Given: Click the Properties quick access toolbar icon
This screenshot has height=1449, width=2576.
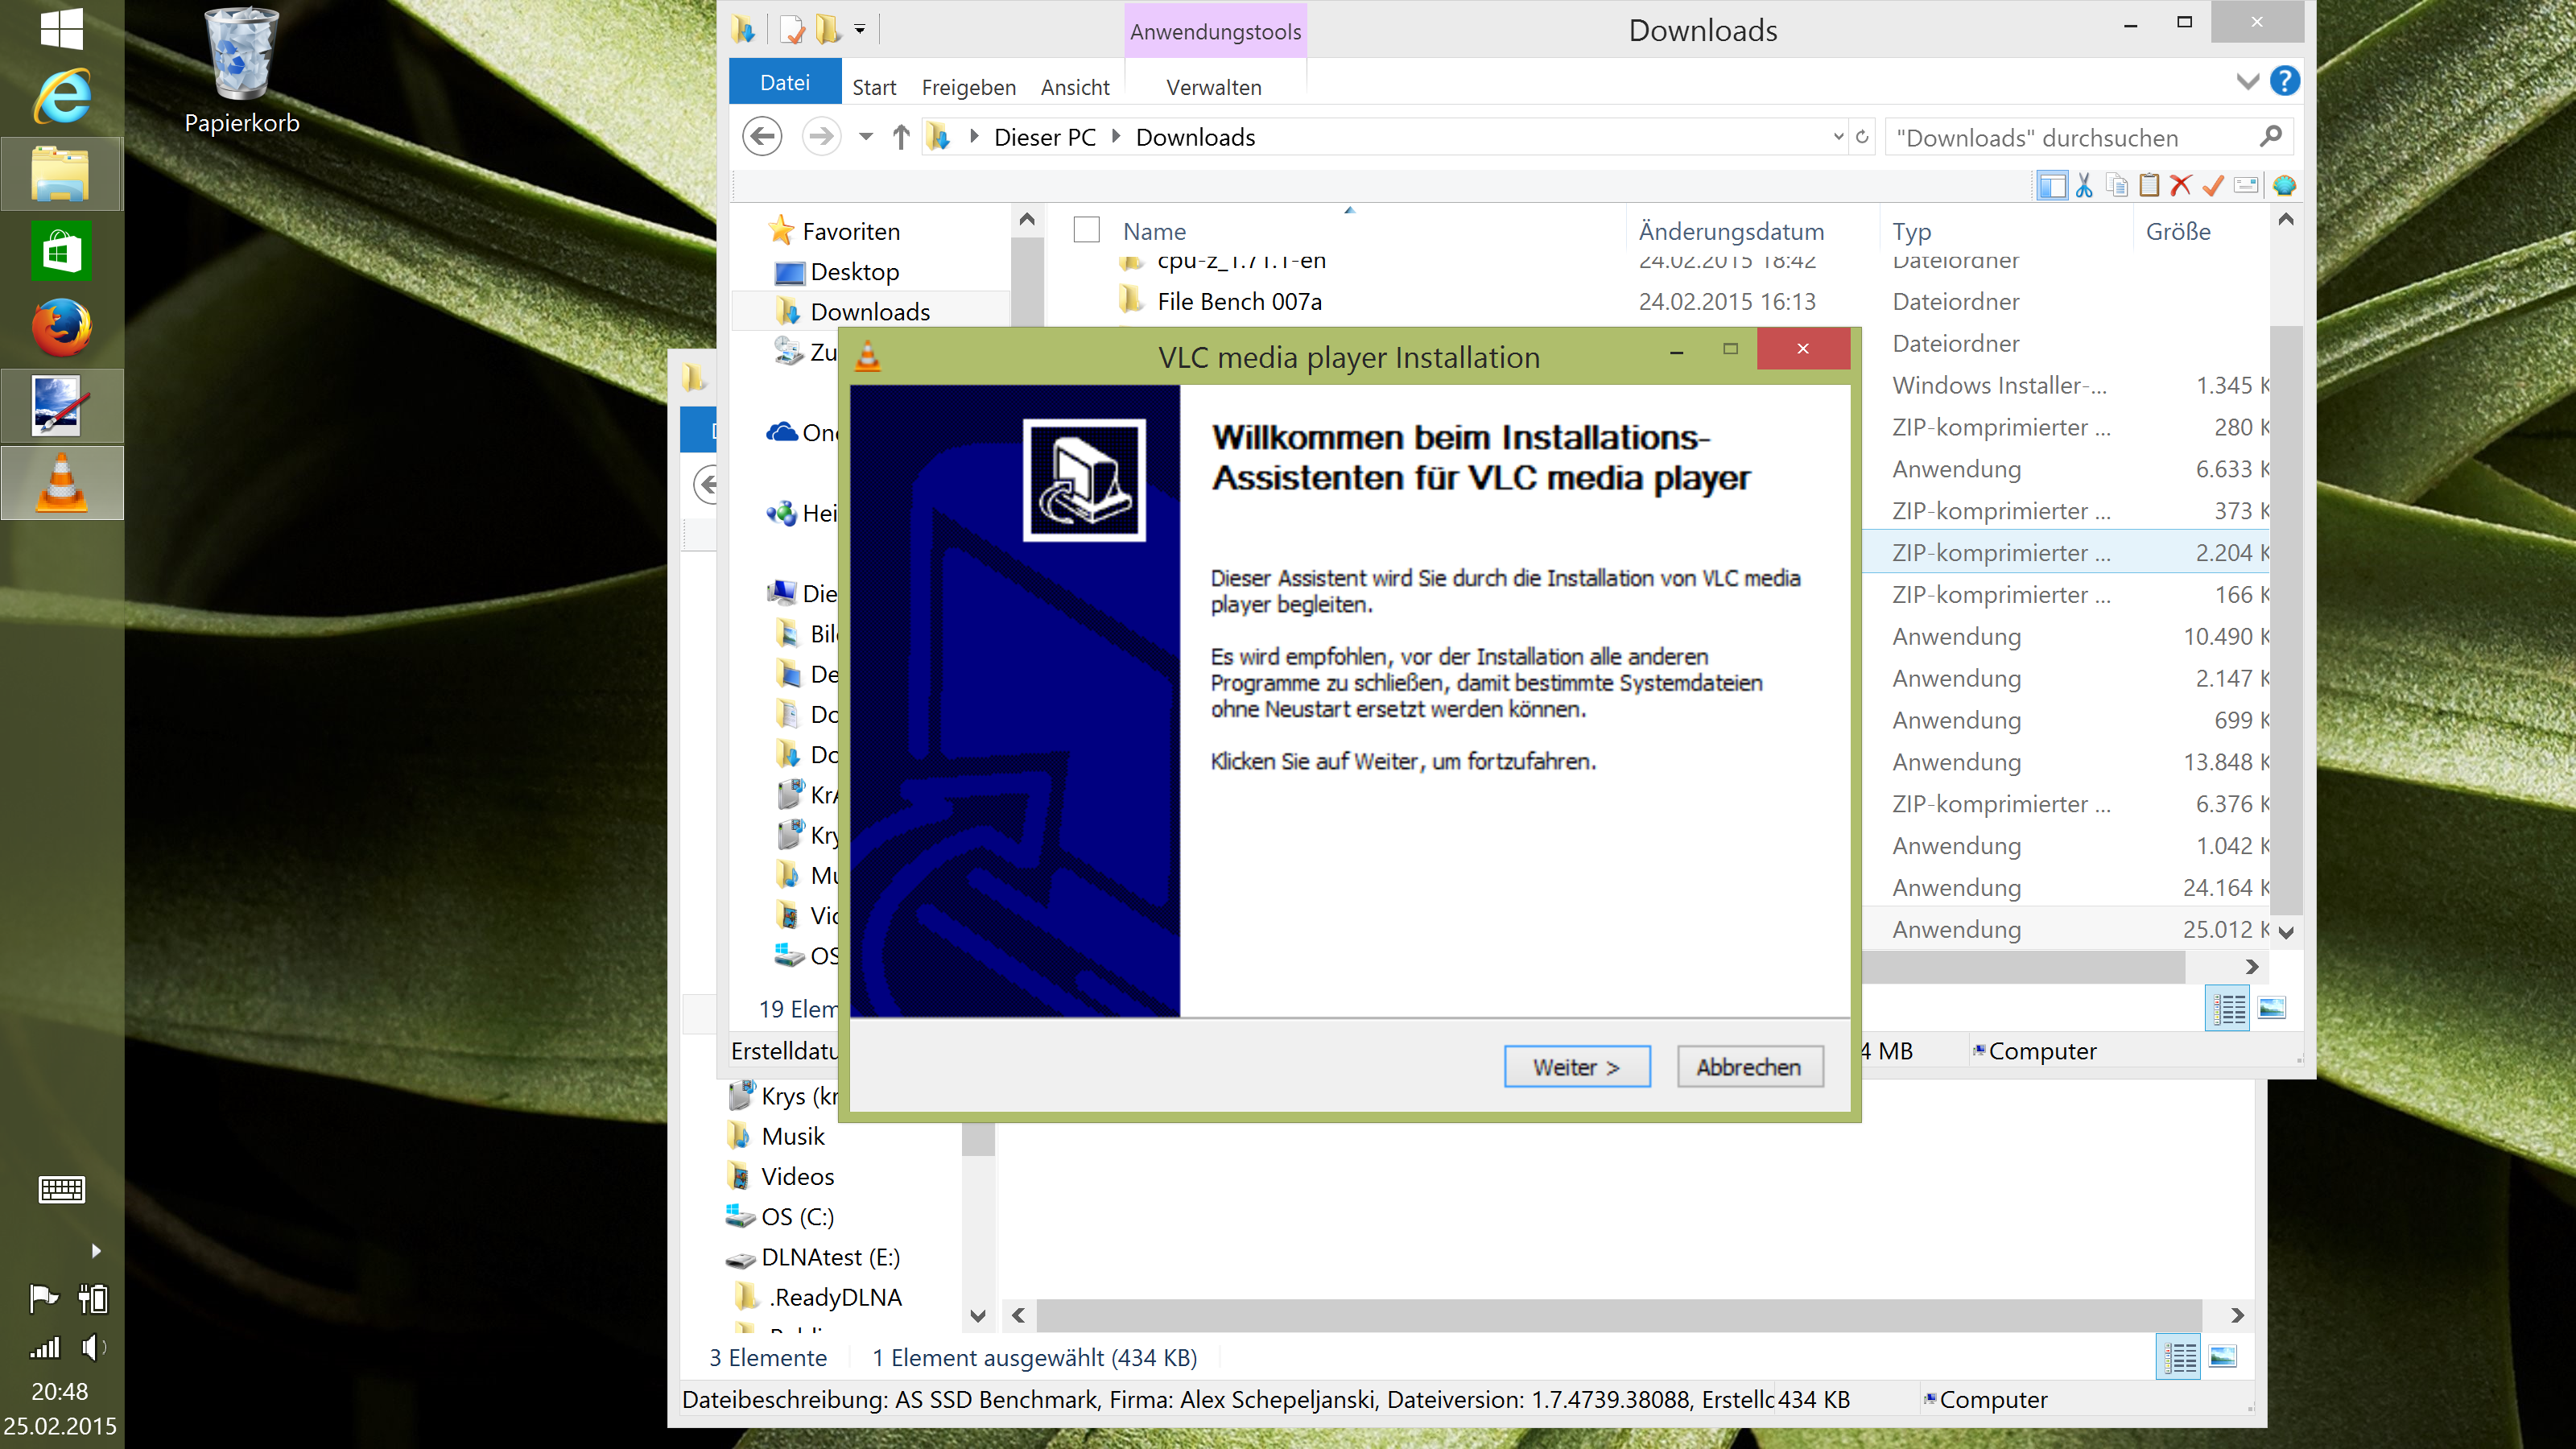Looking at the screenshot, I should (792, 29).
